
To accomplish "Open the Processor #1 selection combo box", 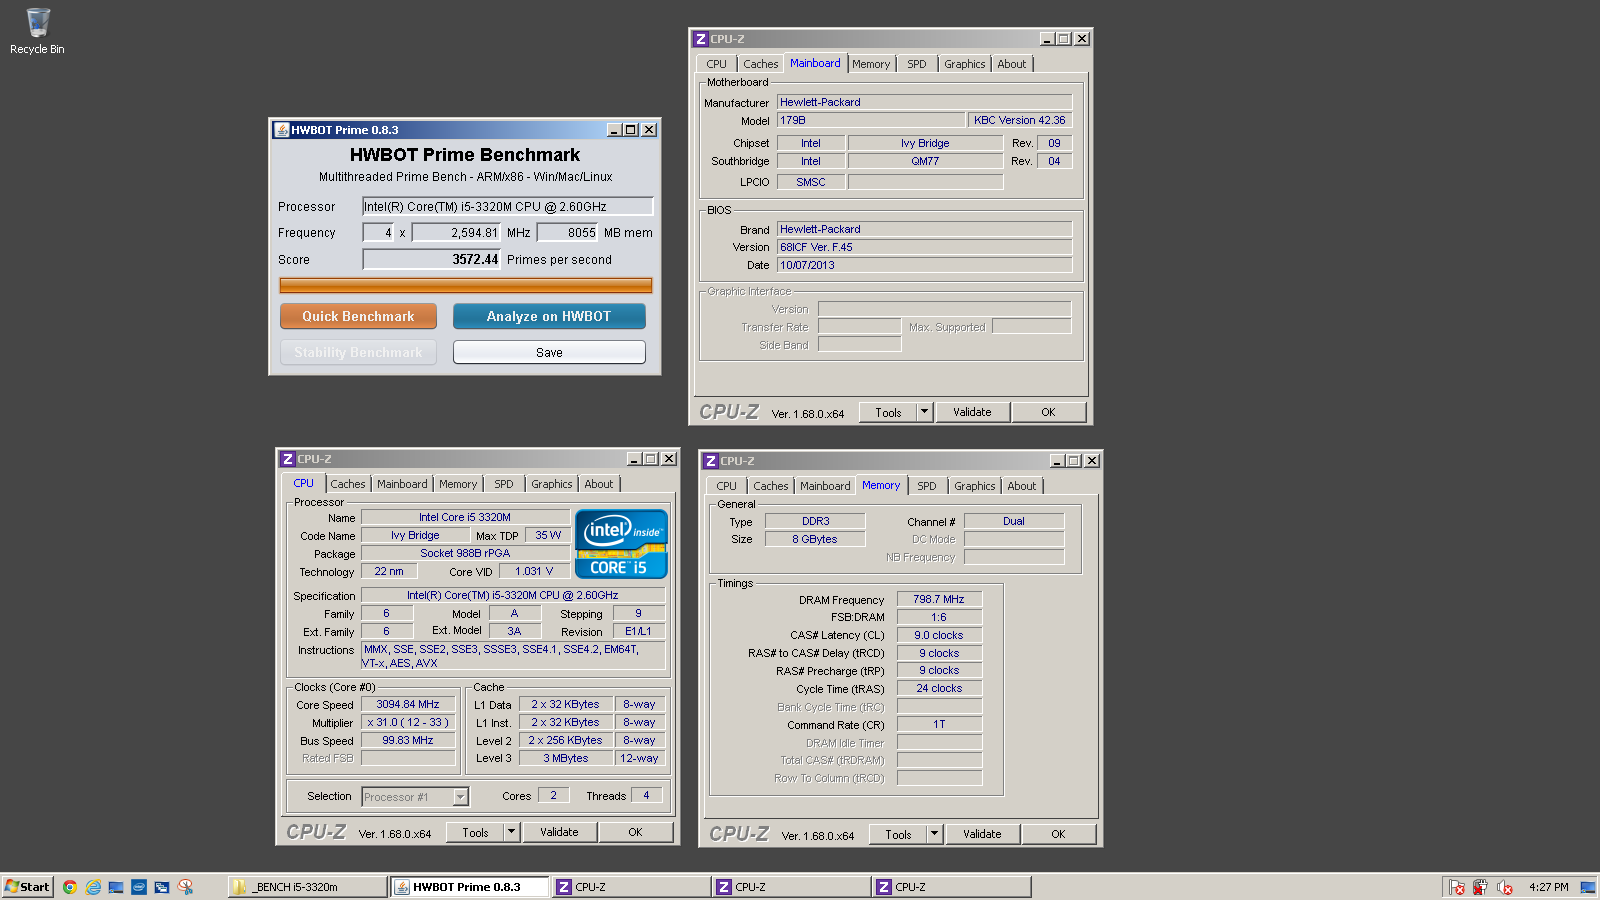I will click(415, 797).
